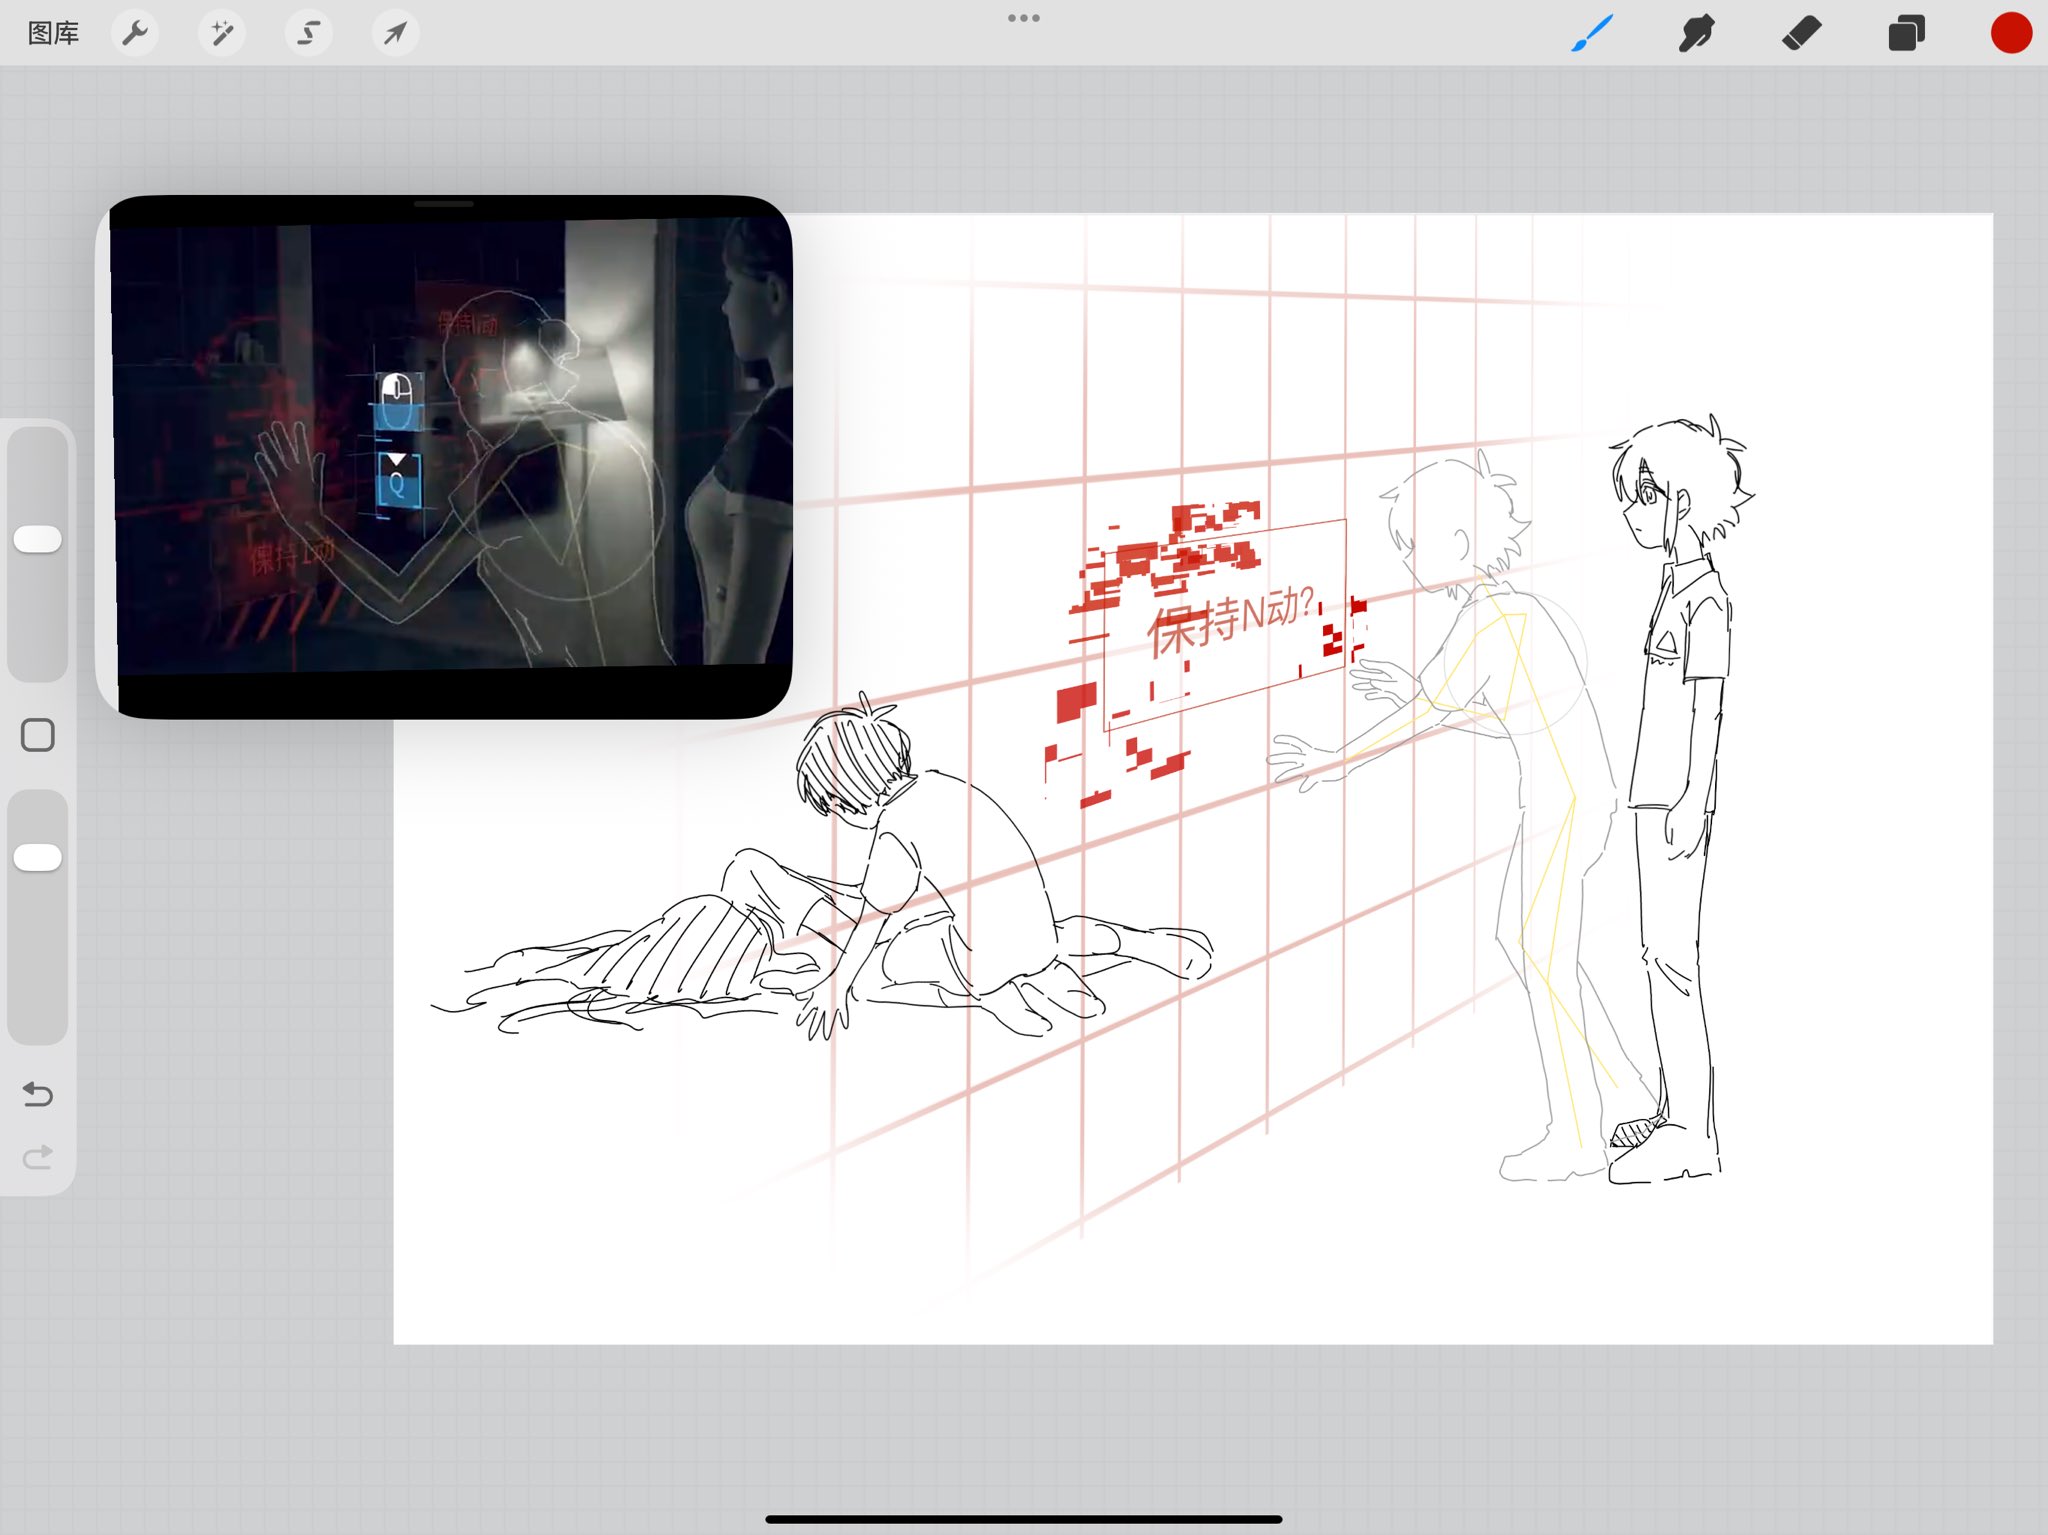Select the Eraser tool
The width and height of the screenshot is (2048, 1535).
tap(1801, 33)
